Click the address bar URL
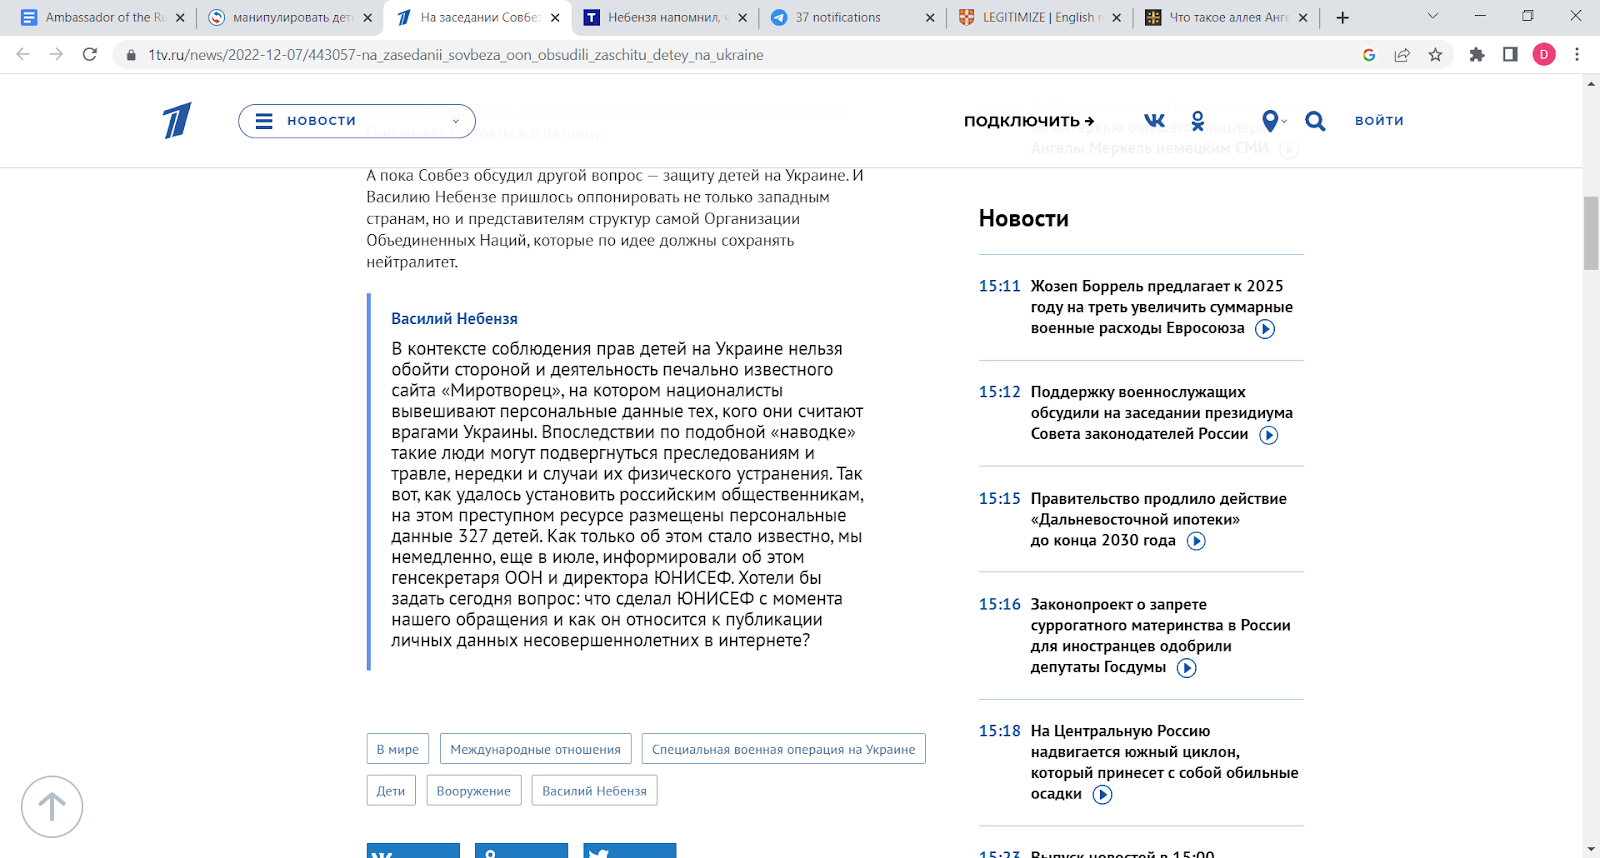Viewport: 1600px width, 858px height. click(456, 55)
